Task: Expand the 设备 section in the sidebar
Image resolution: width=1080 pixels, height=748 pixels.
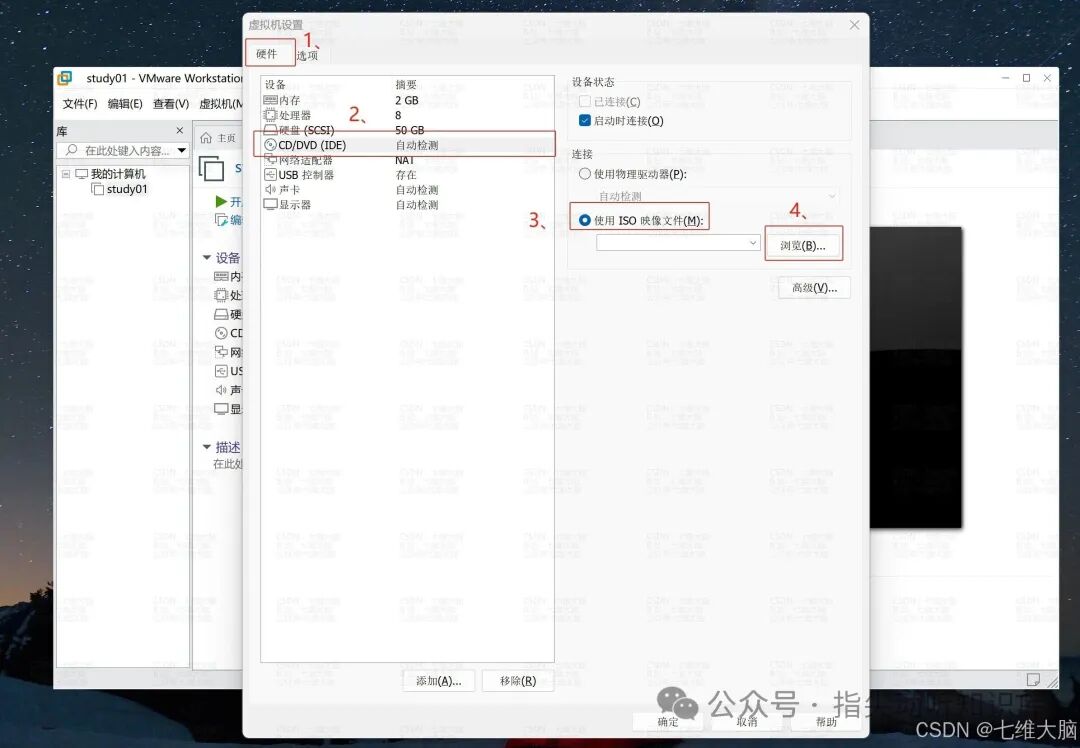Action: 207,257
